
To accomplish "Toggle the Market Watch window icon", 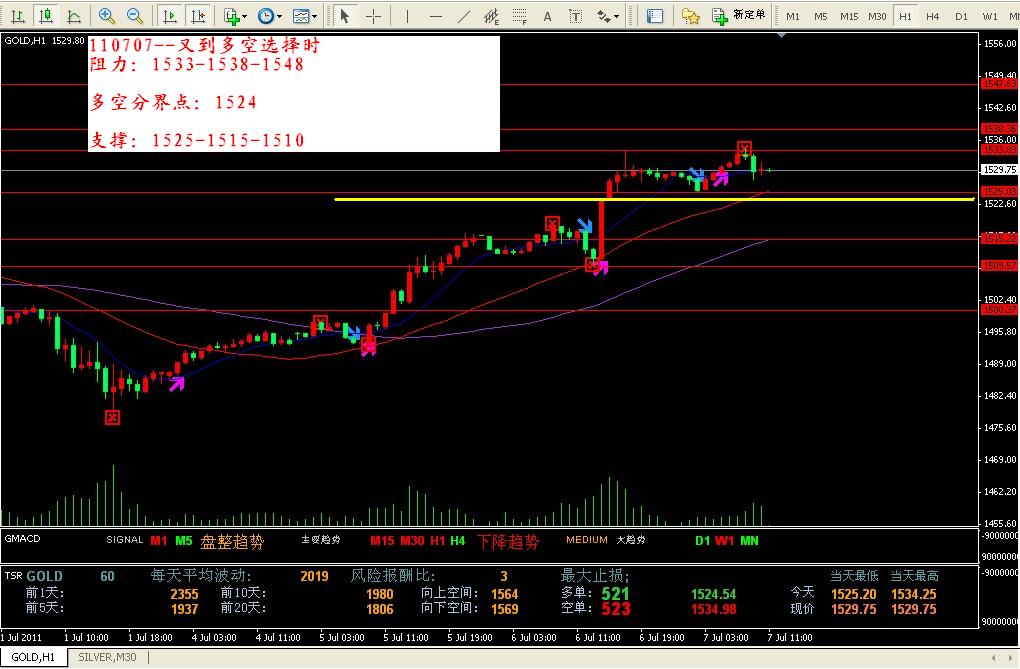I will tap(655, 16).
